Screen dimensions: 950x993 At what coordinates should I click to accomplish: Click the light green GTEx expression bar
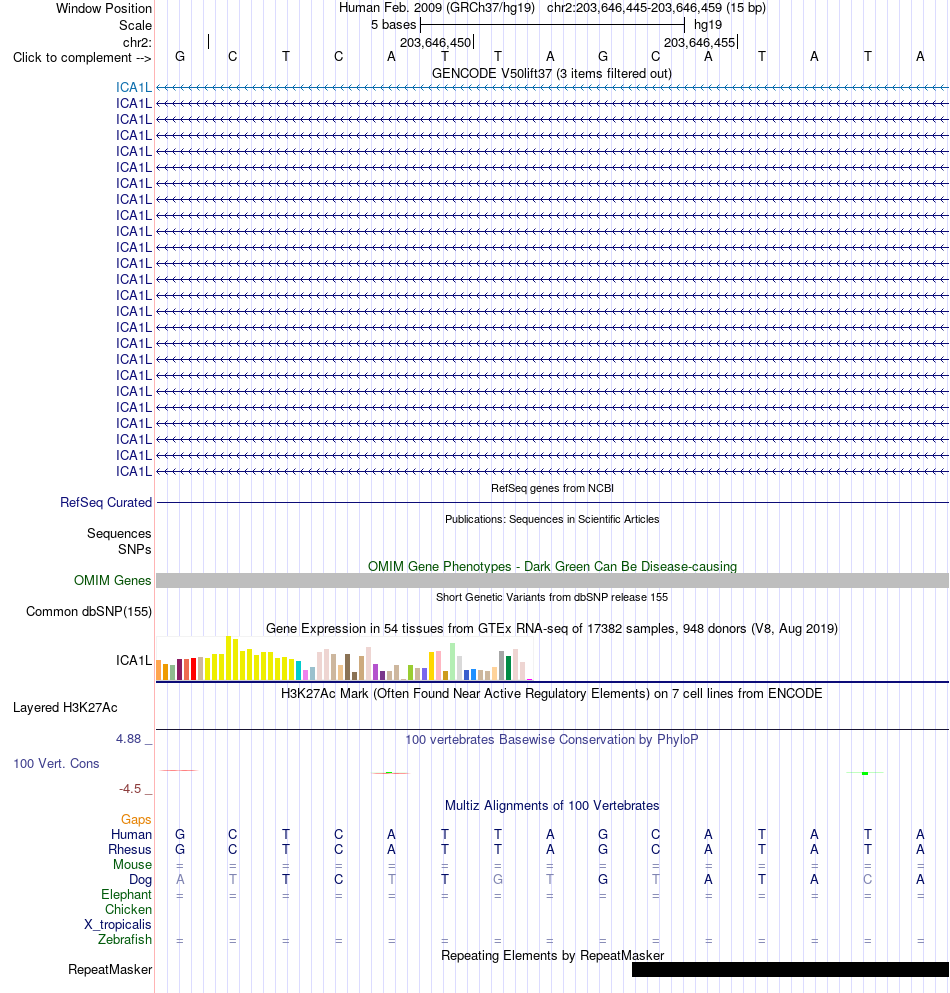pyautogui.click(x=452, y=661)
